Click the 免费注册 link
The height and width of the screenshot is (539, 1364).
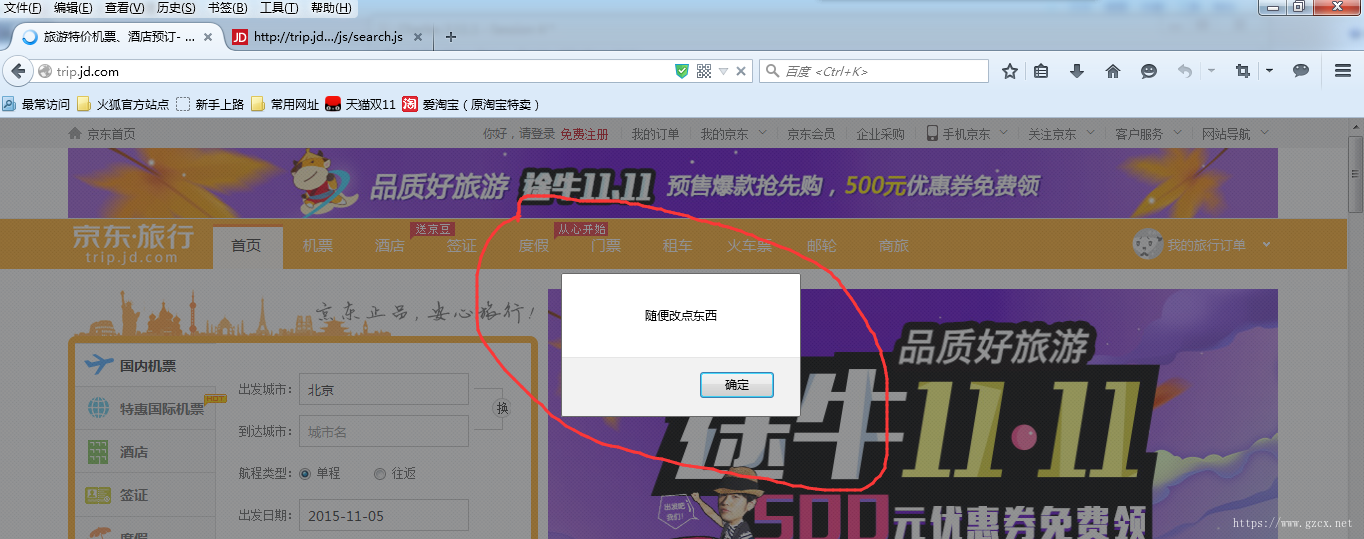click(584, 133)
